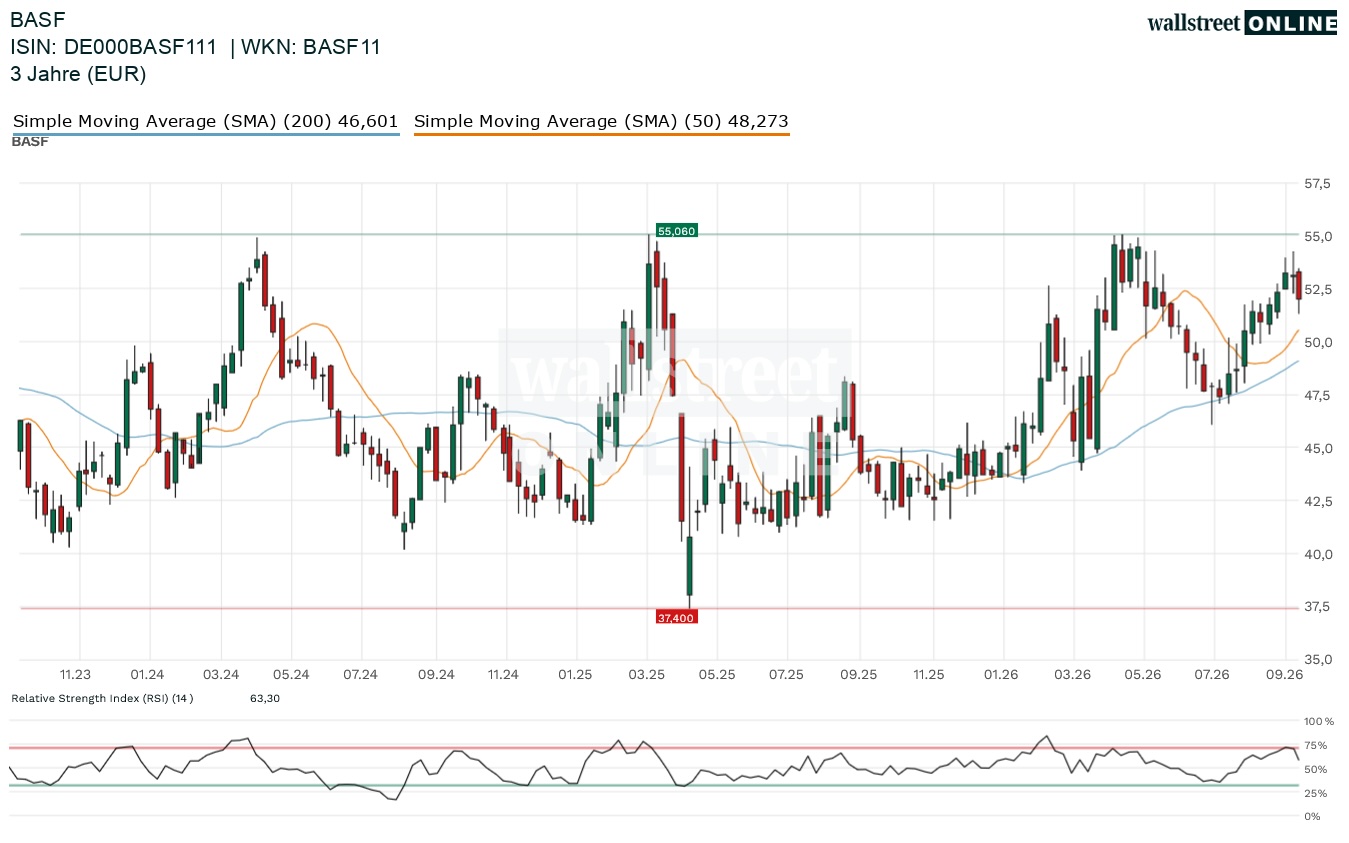Select the SMA (200) 46,601 legend entry
This screenshot has height=843, width=1349.
(x=206, y=121)
